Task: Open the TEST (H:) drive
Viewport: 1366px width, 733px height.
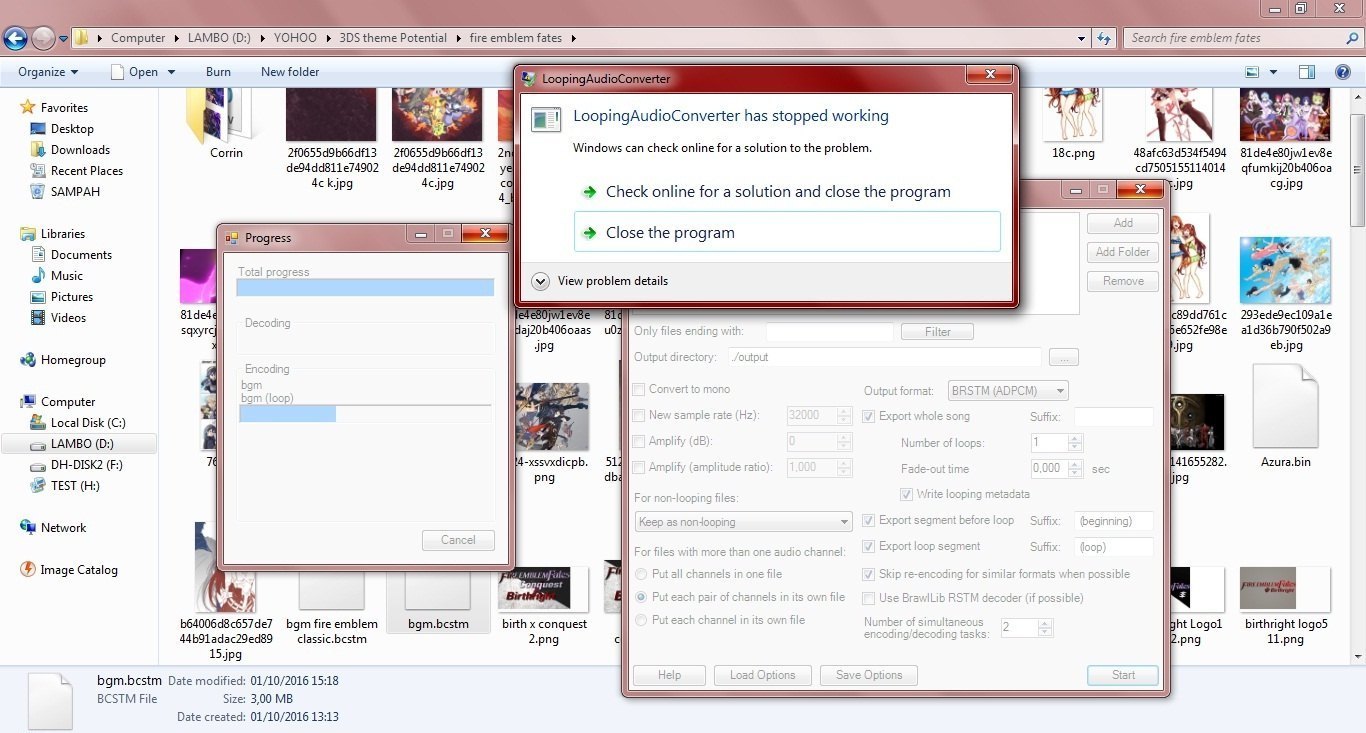Action: coord(75,486)
